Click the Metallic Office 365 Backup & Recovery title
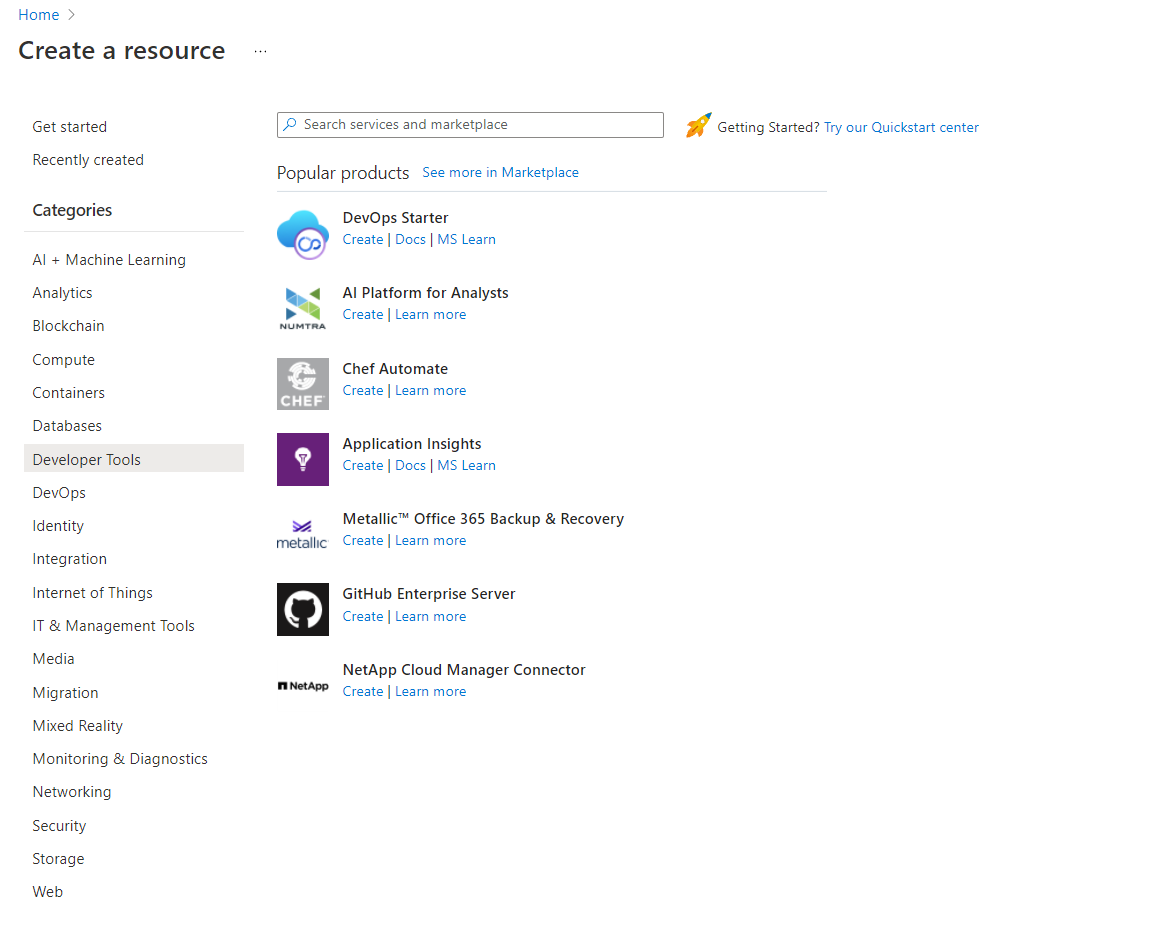The image size is (1158, 926). coord(483,519)
